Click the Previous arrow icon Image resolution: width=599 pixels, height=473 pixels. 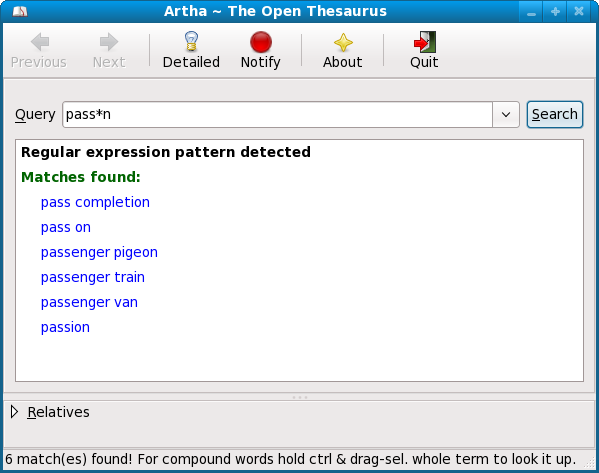pyautogui.click(x=40, y=42)
